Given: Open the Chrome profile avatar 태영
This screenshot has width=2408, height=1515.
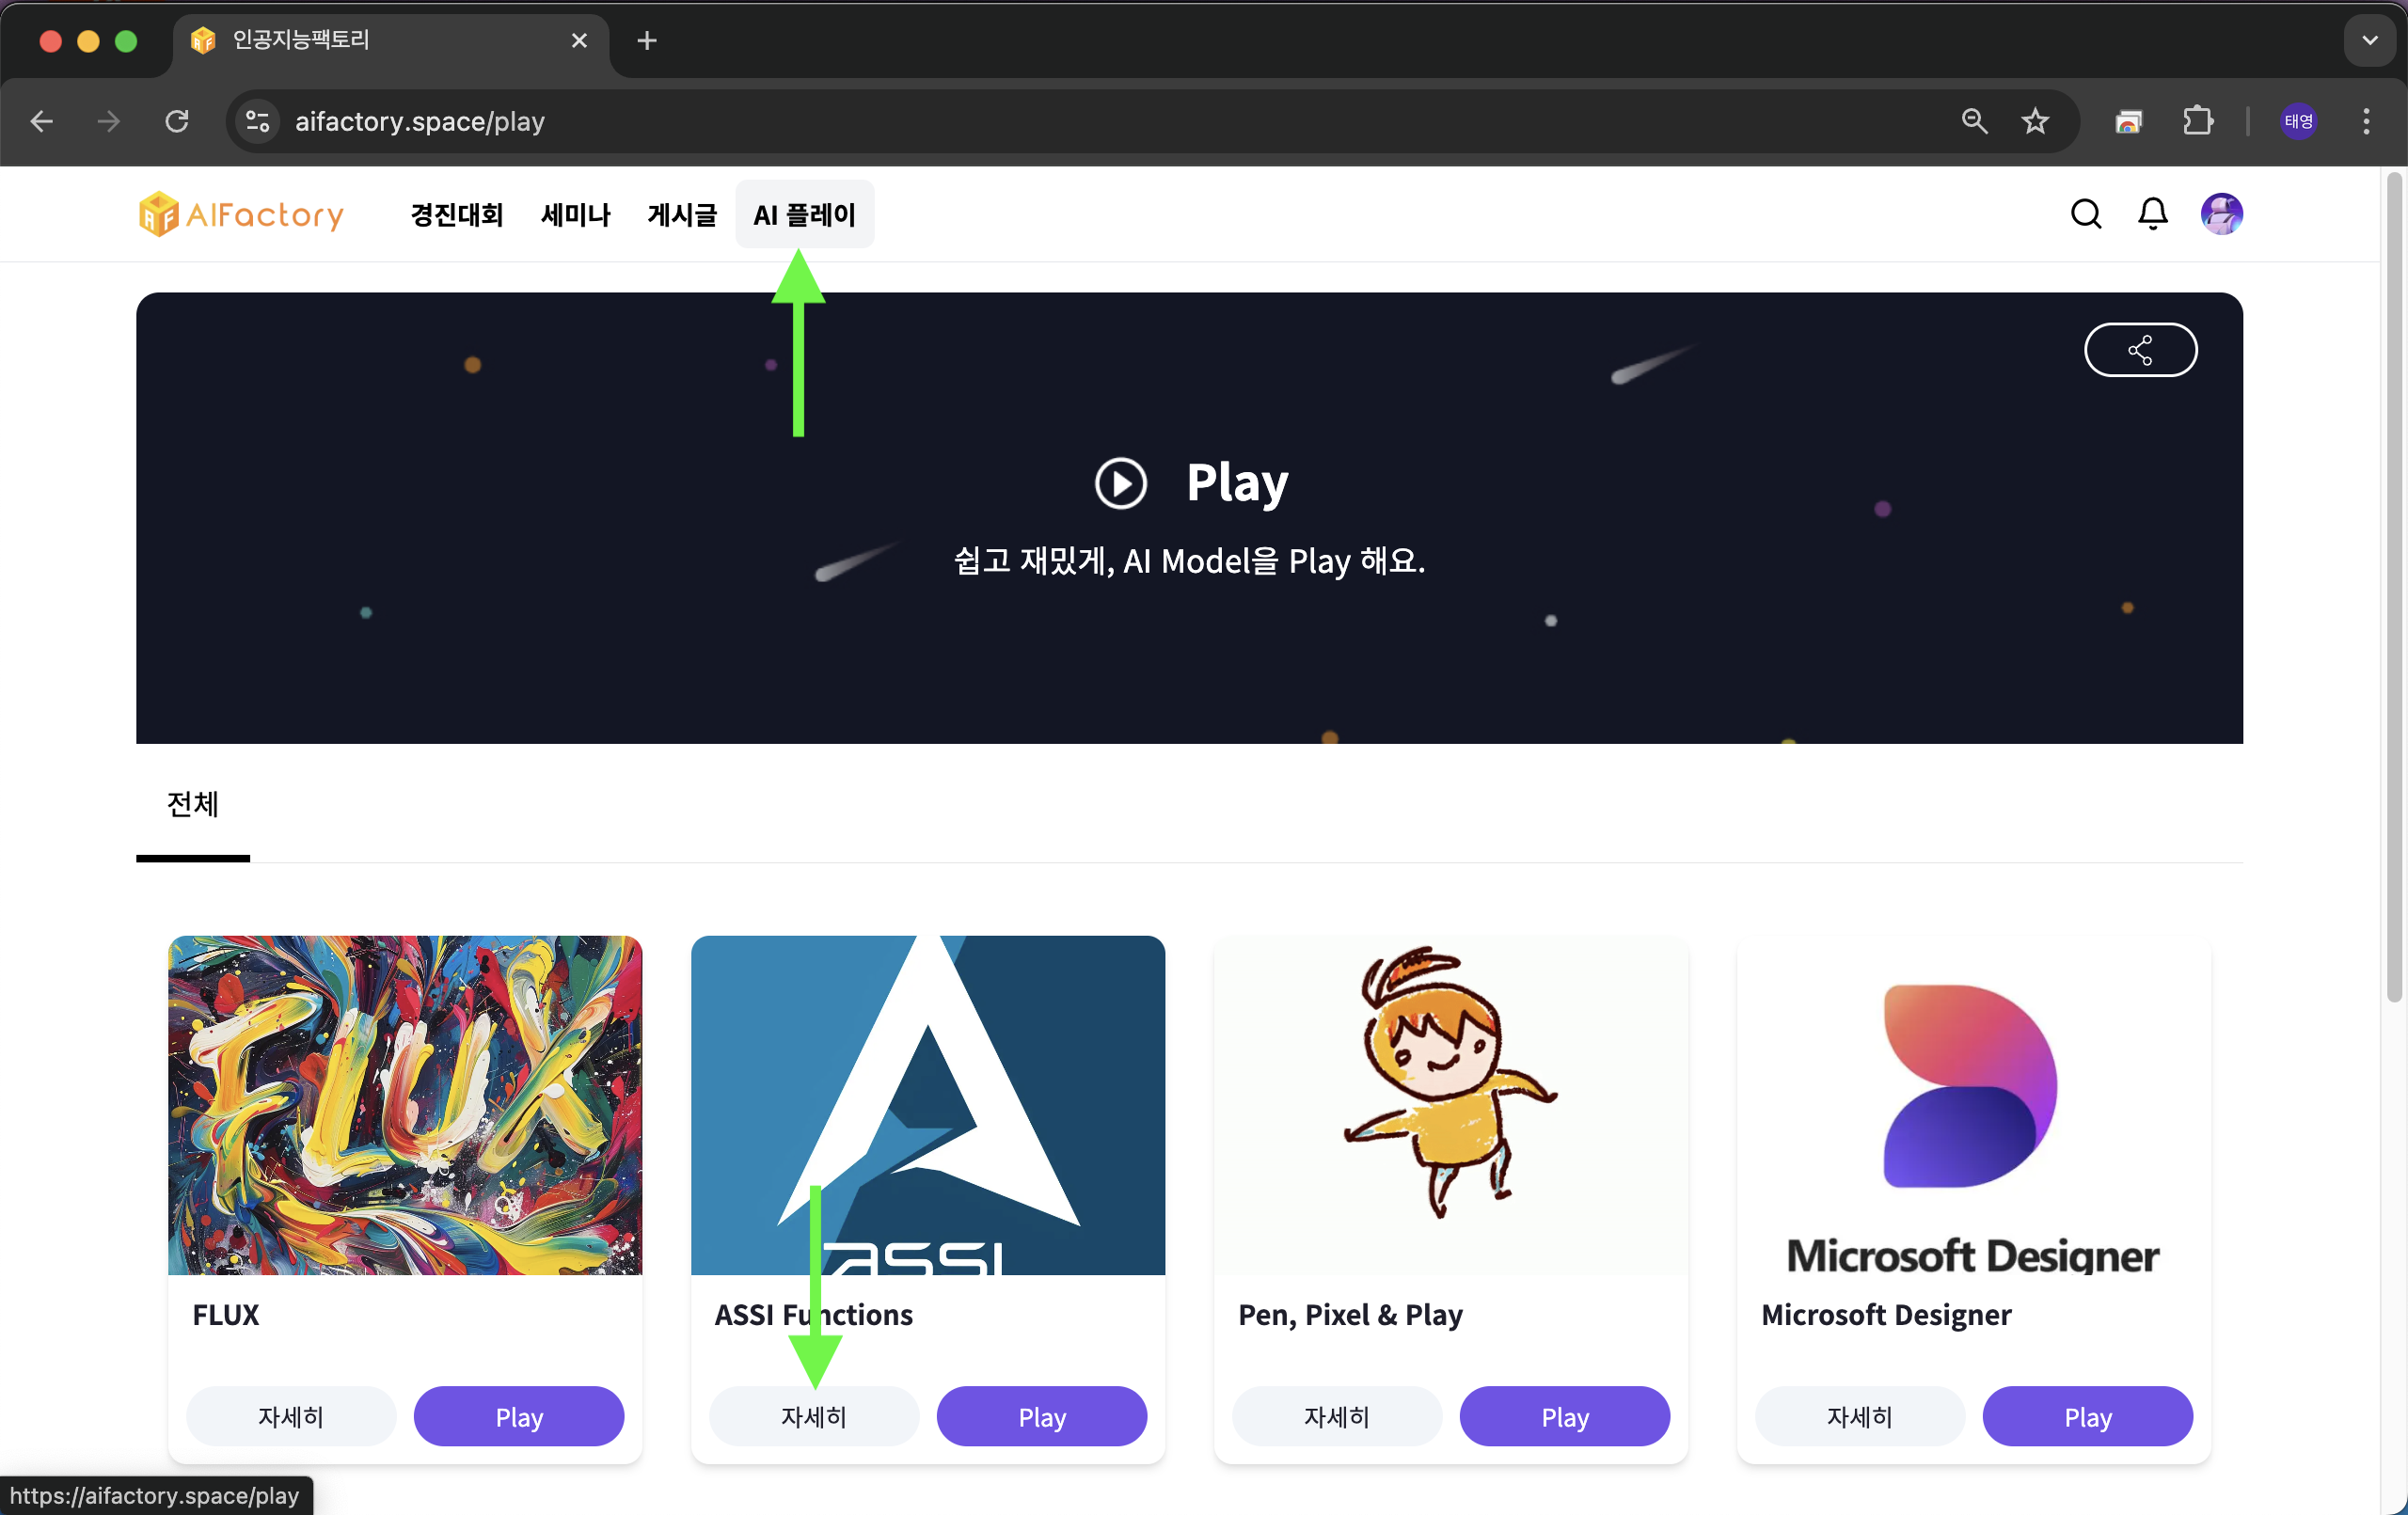Looking at the screenshot, I should (2298, 122).
